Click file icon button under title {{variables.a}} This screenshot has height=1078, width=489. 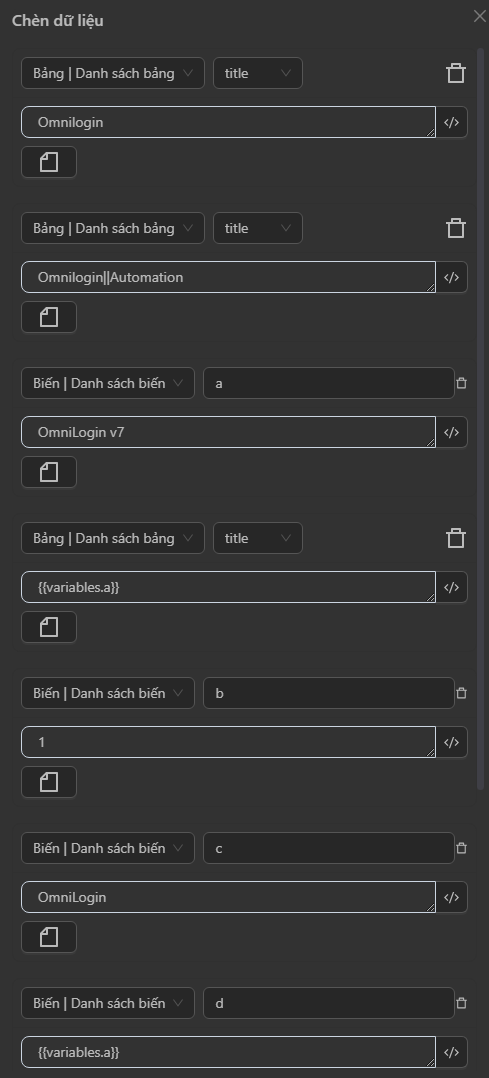(49, 627)
